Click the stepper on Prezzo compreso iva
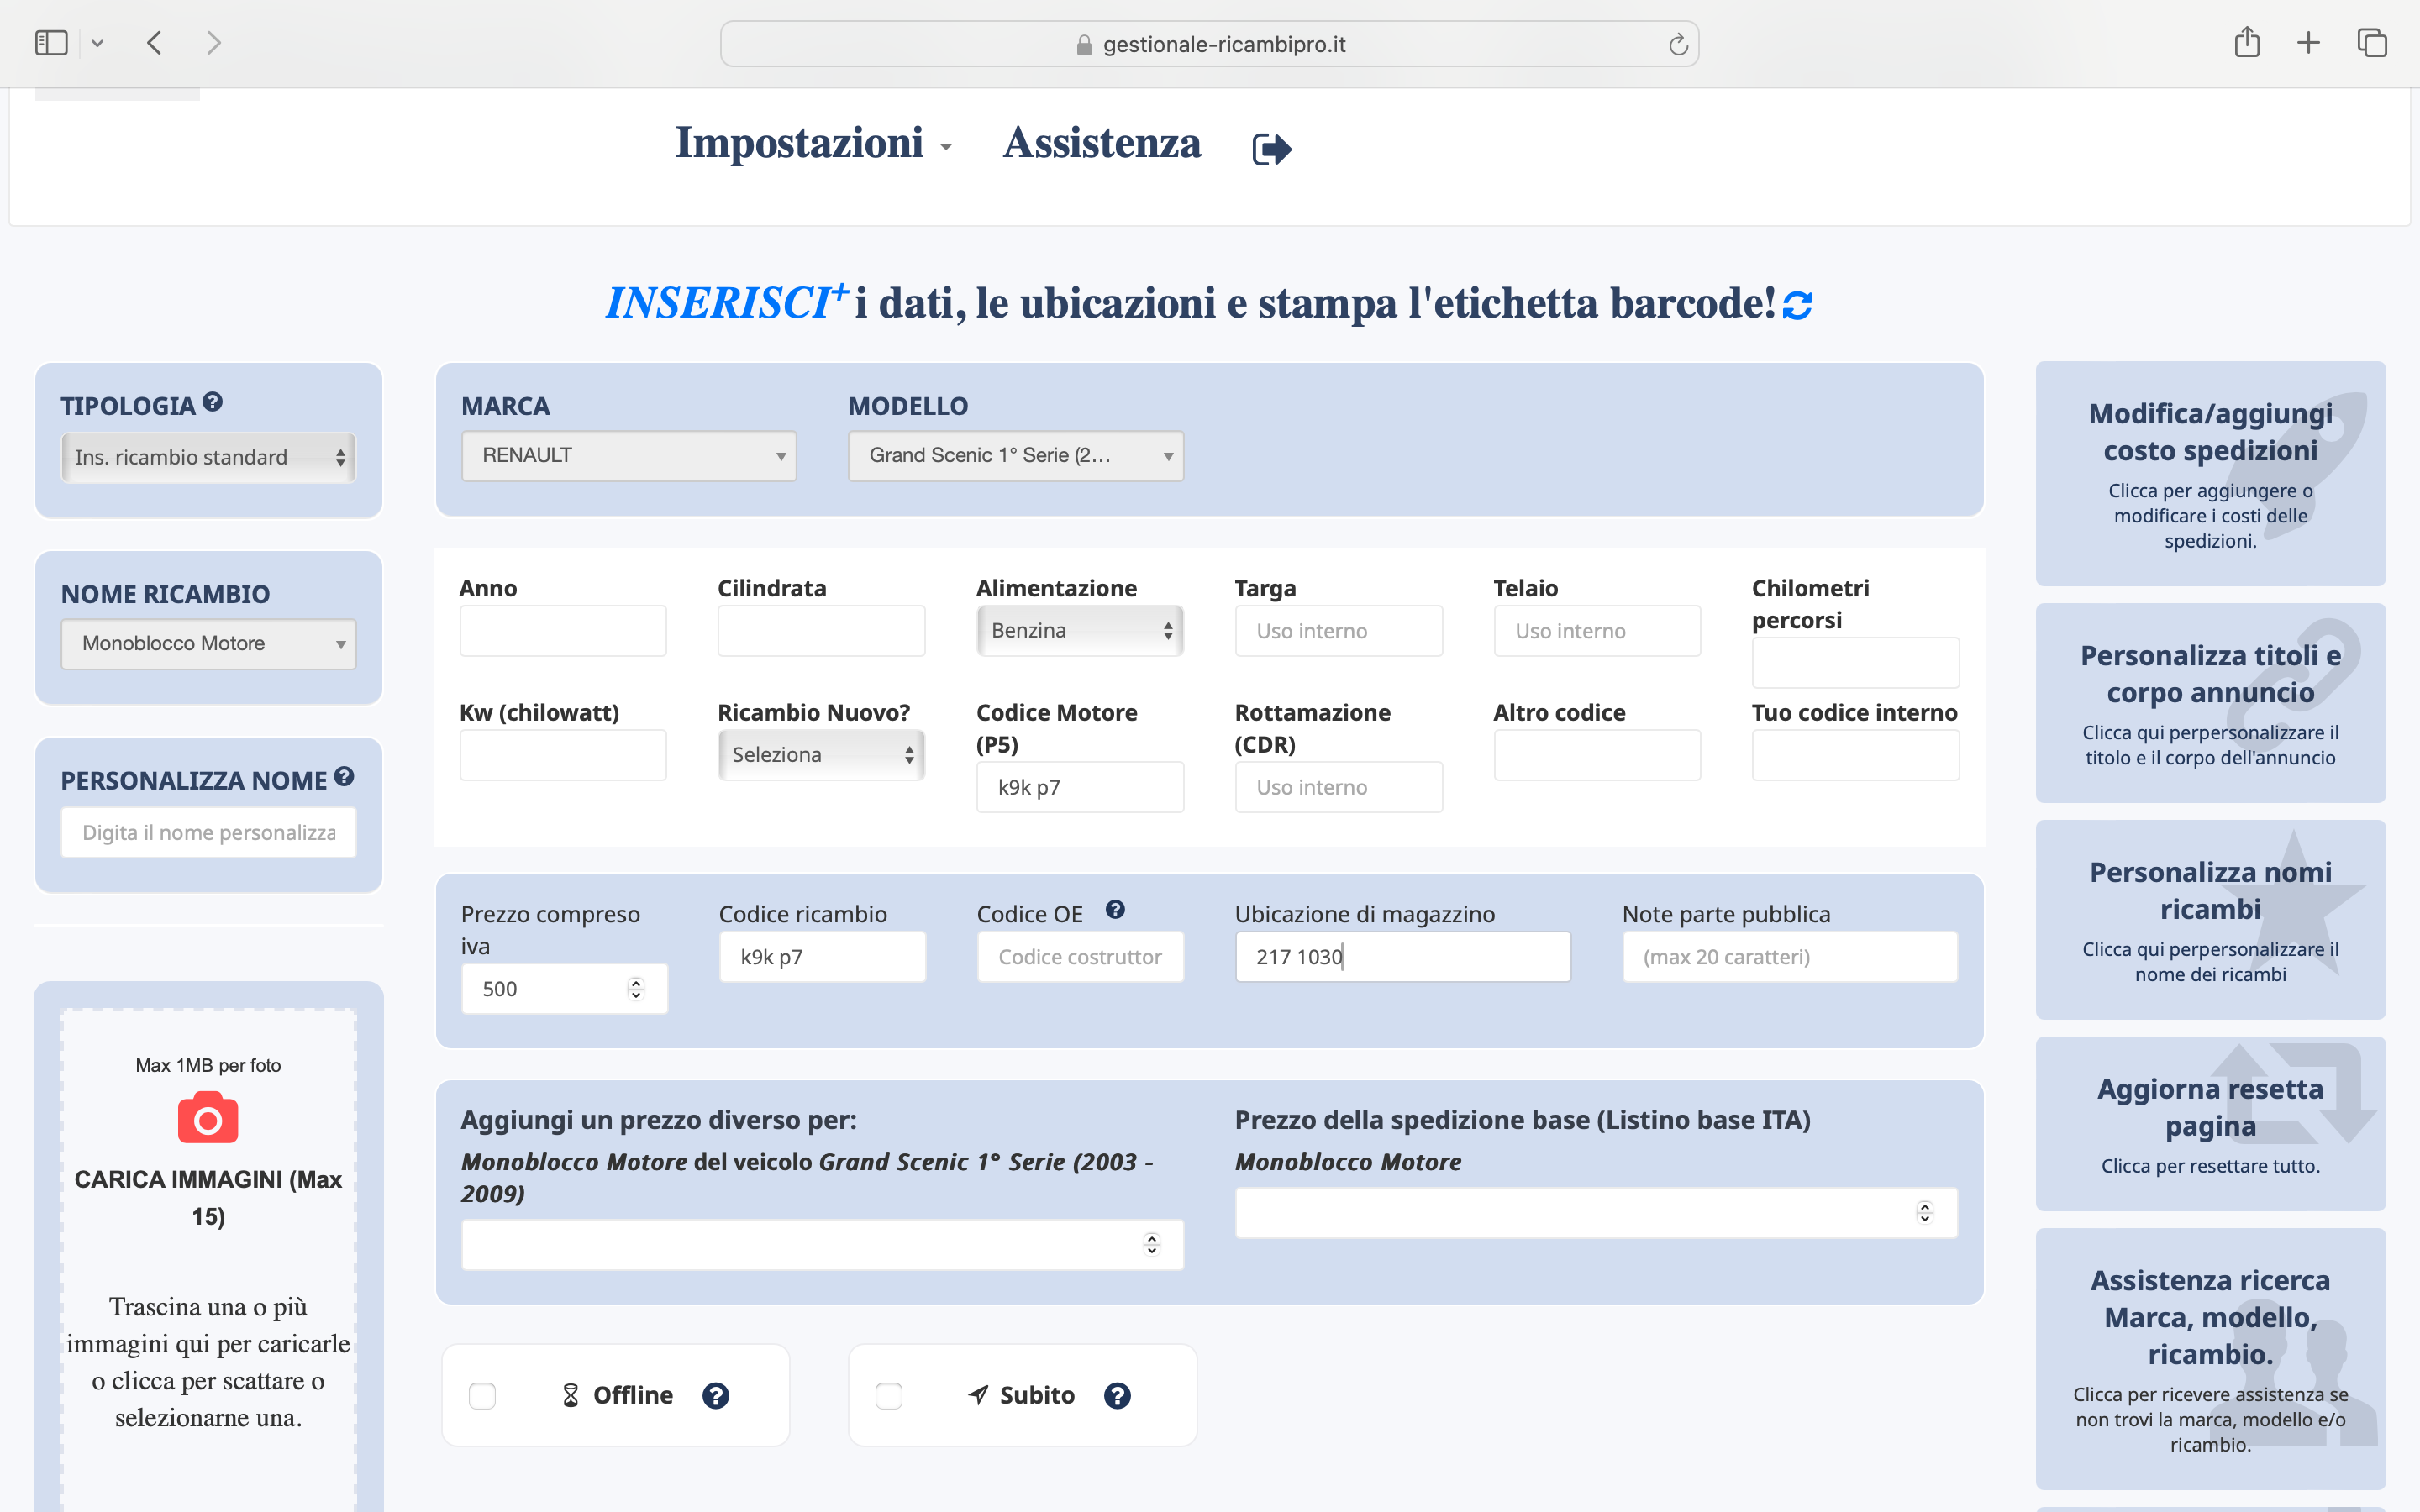 point(636,989)
